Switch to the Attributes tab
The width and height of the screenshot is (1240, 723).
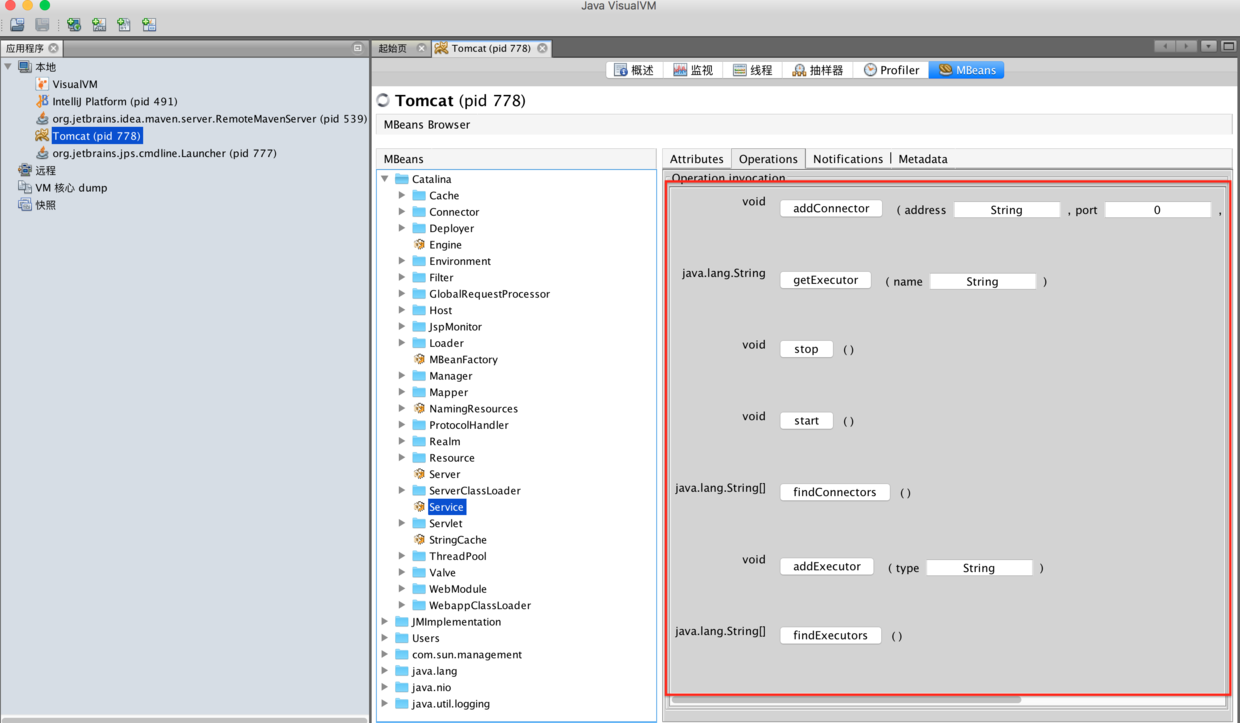pyautogui.click(x=696, y=159)
